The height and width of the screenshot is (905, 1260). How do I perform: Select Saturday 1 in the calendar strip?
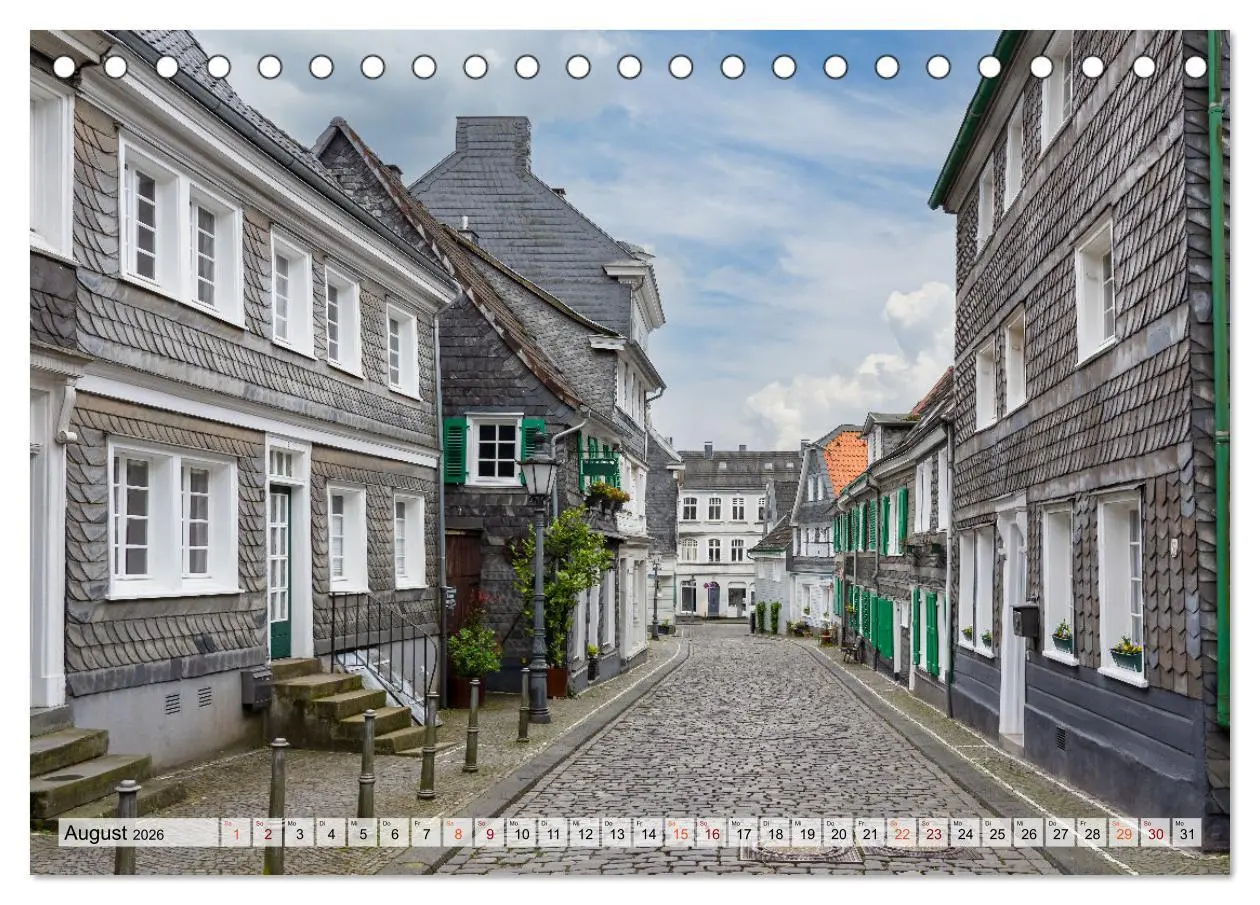[x=236, y=833]
